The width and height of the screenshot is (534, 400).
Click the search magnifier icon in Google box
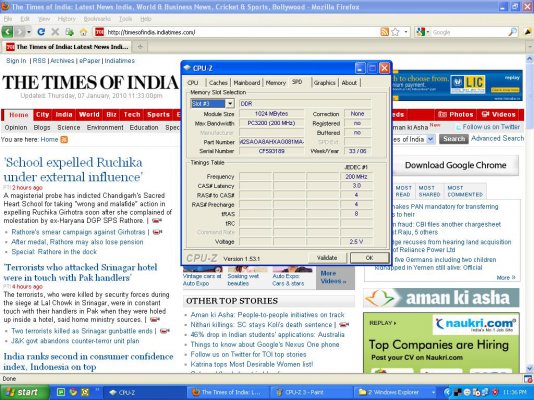point(513,32)
